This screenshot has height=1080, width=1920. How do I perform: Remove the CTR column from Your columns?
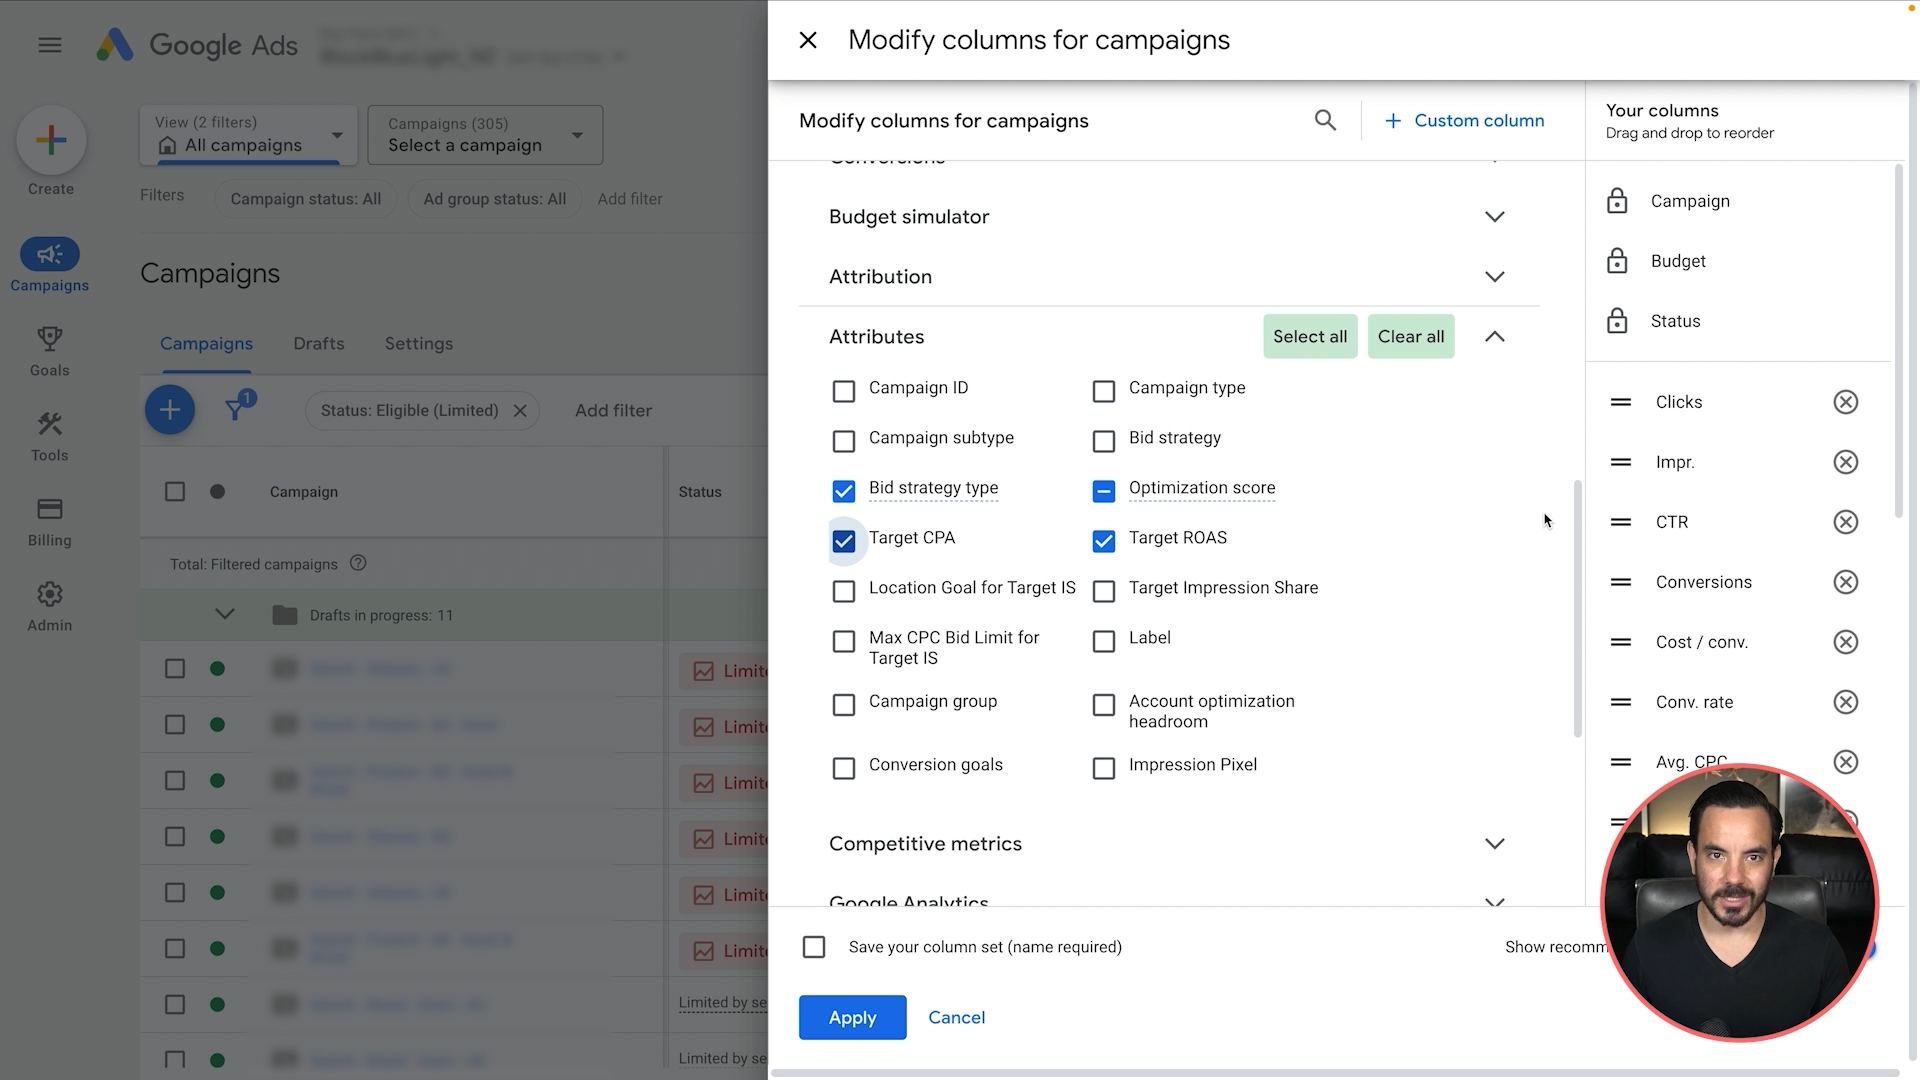[1845, 522]
